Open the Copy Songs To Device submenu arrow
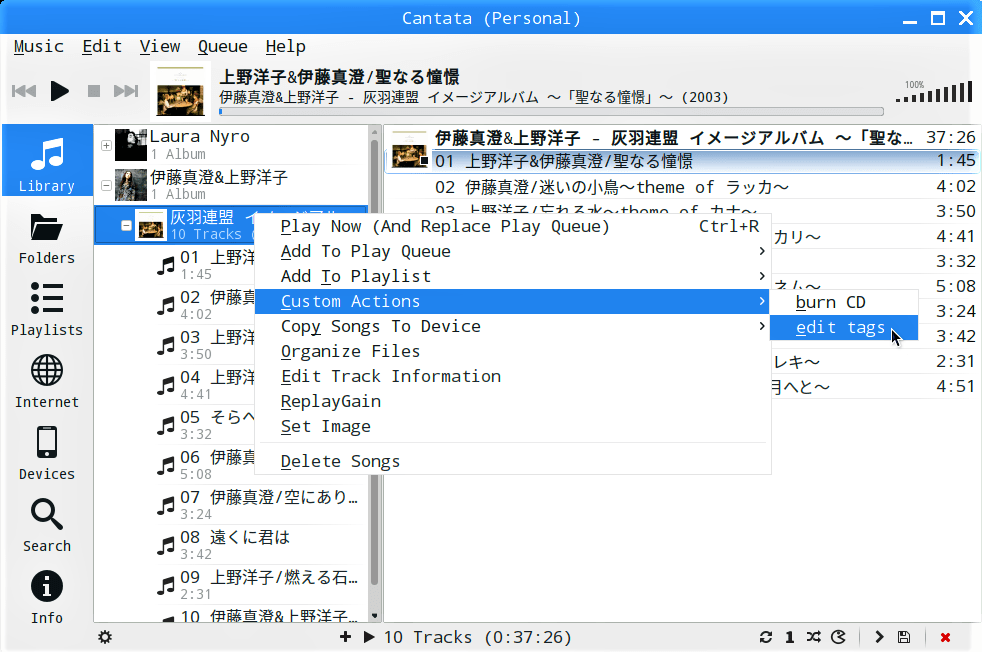Viewport: 982px width, 652px height. coord(762,326)
